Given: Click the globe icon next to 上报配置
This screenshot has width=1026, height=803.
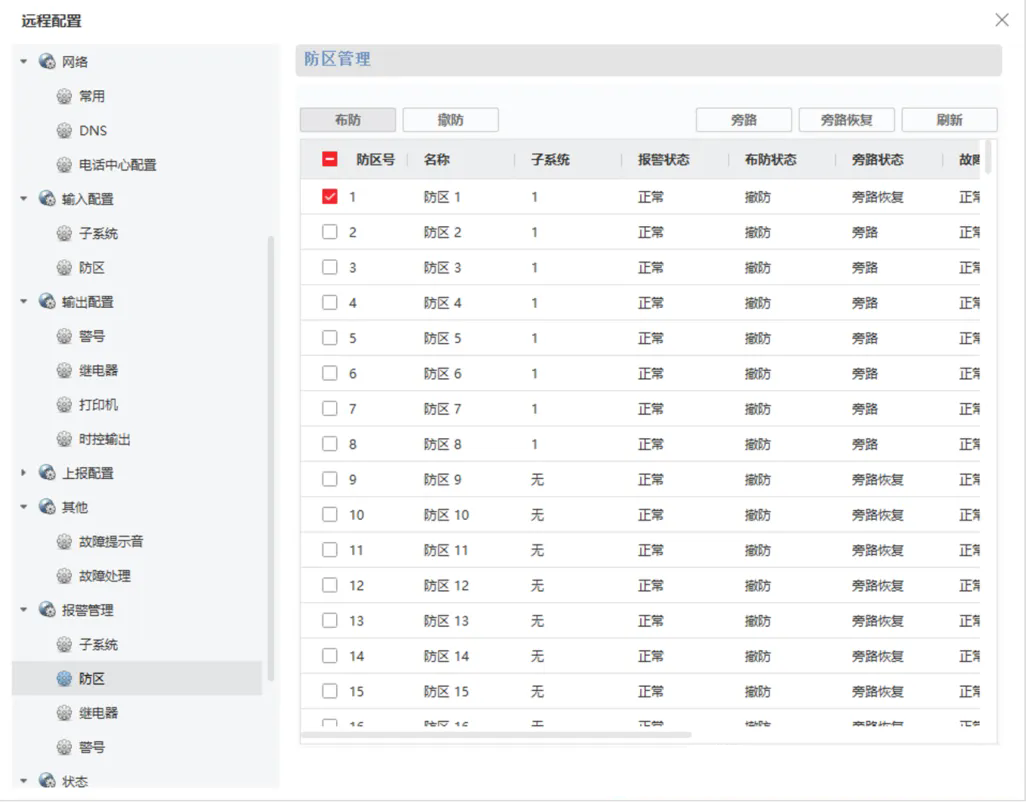Looking at the screenshot, I should coord(47,473).
